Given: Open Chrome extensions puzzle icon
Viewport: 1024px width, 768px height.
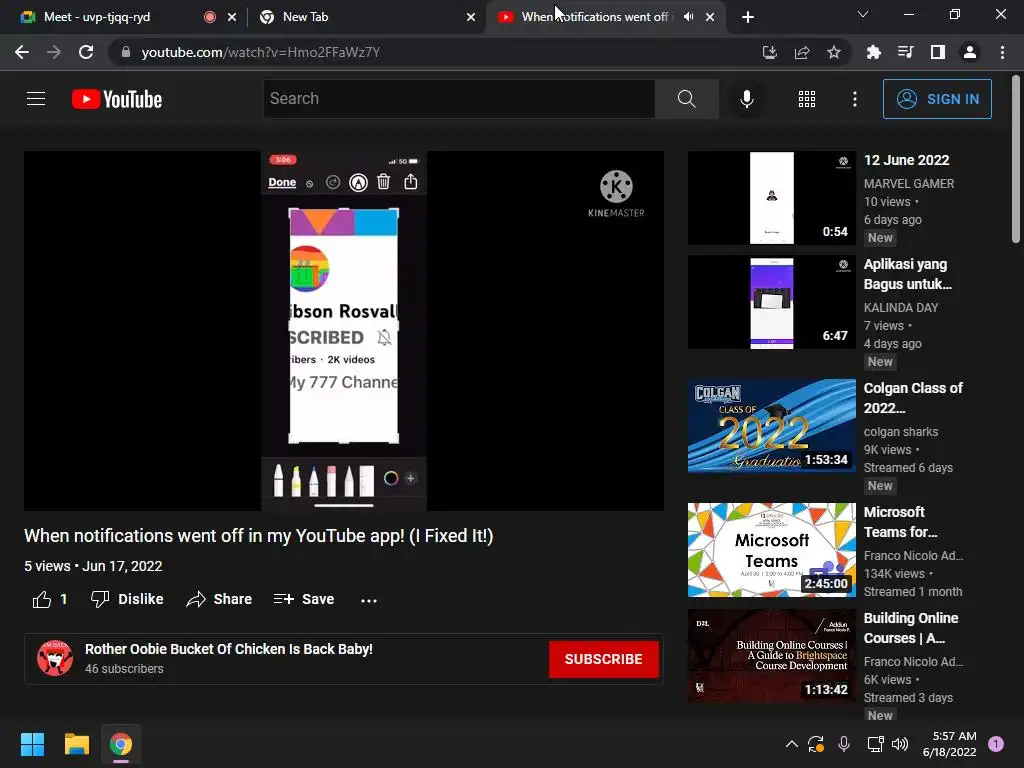Looking at the screenshot, I should 873,52.
